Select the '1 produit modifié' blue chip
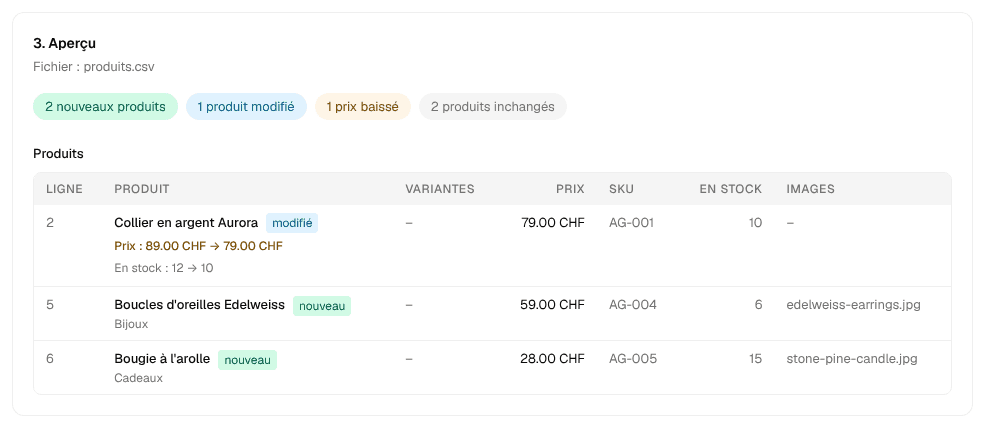The height and width of the screenshot is (427, 985). [246, 107]
